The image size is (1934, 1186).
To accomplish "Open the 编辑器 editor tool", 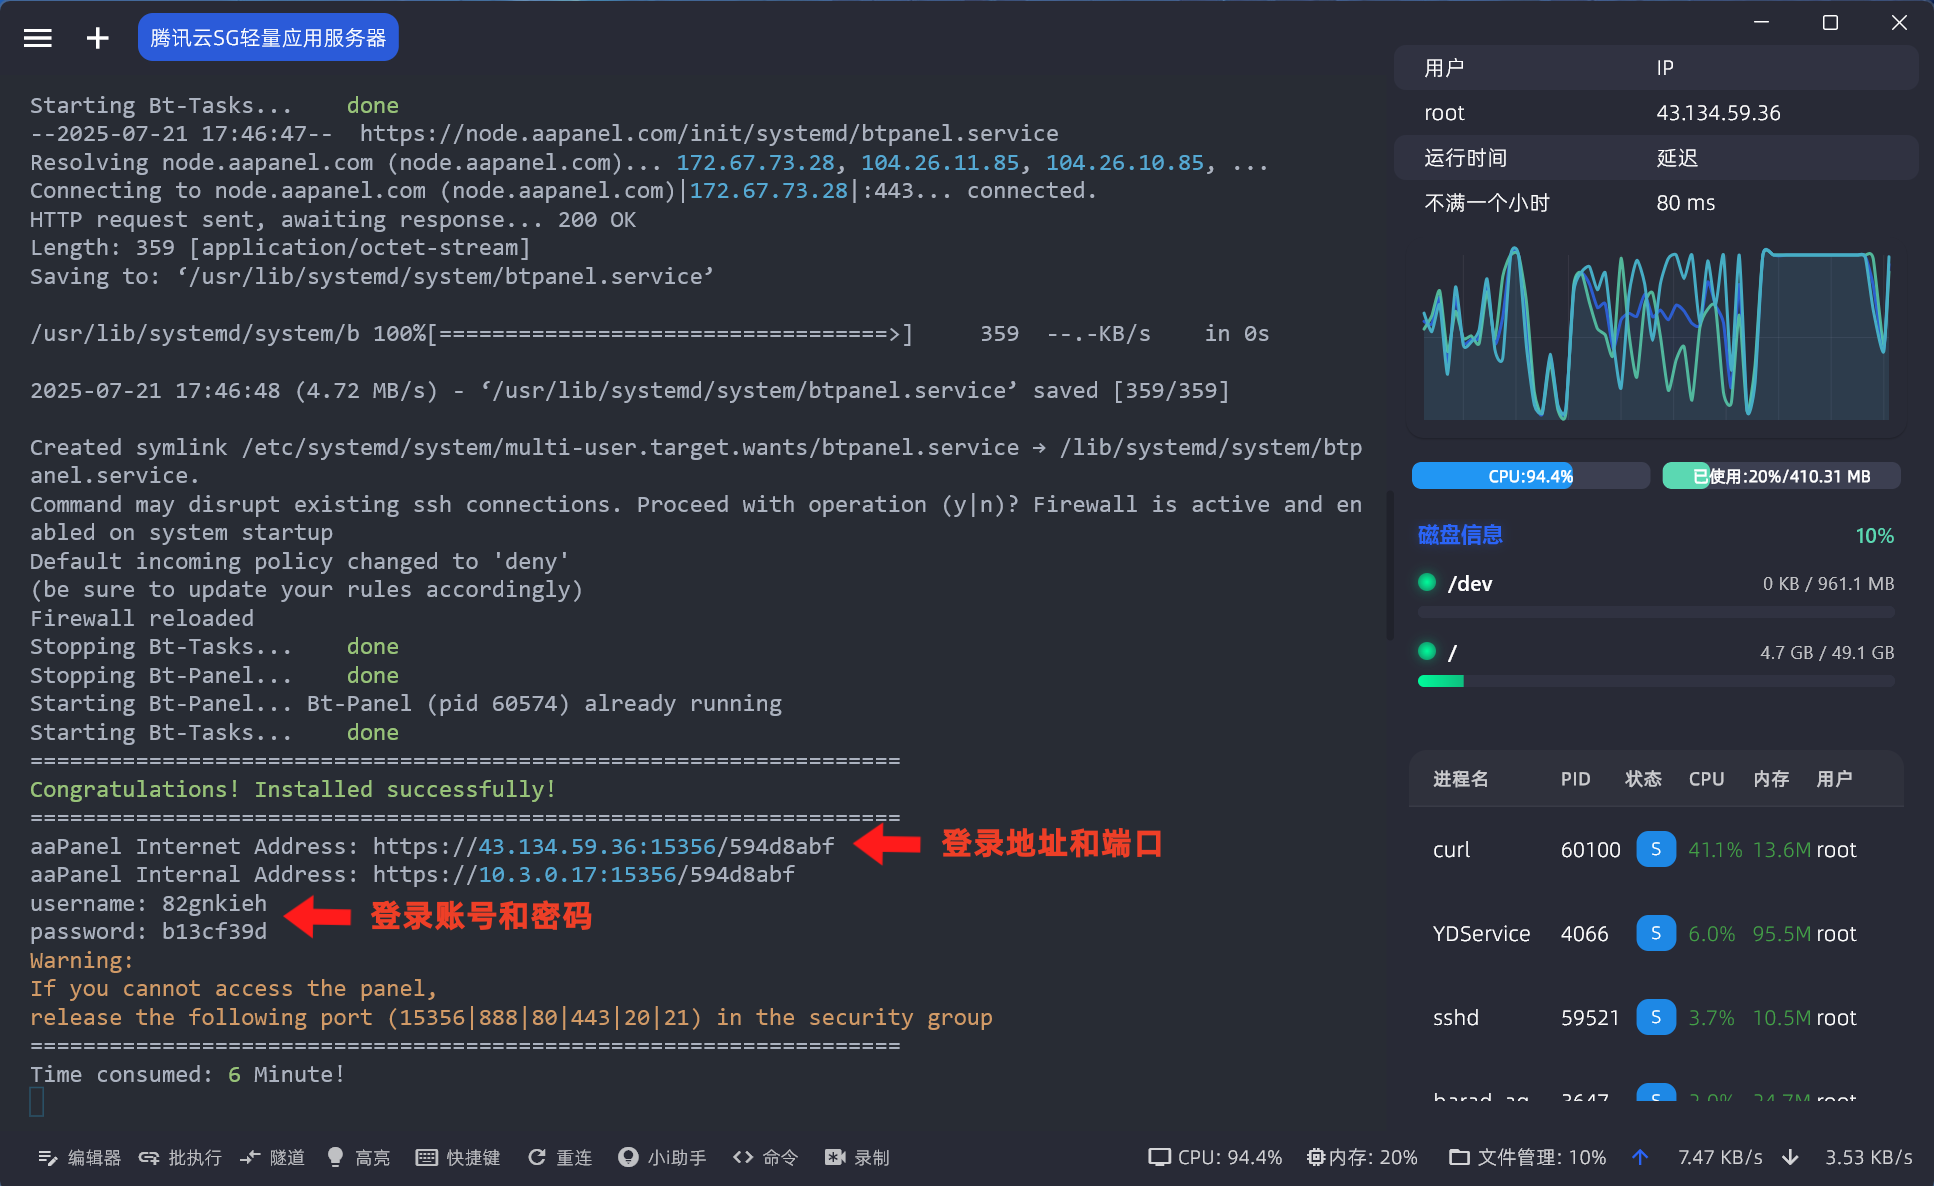I will click(79, 1157).
